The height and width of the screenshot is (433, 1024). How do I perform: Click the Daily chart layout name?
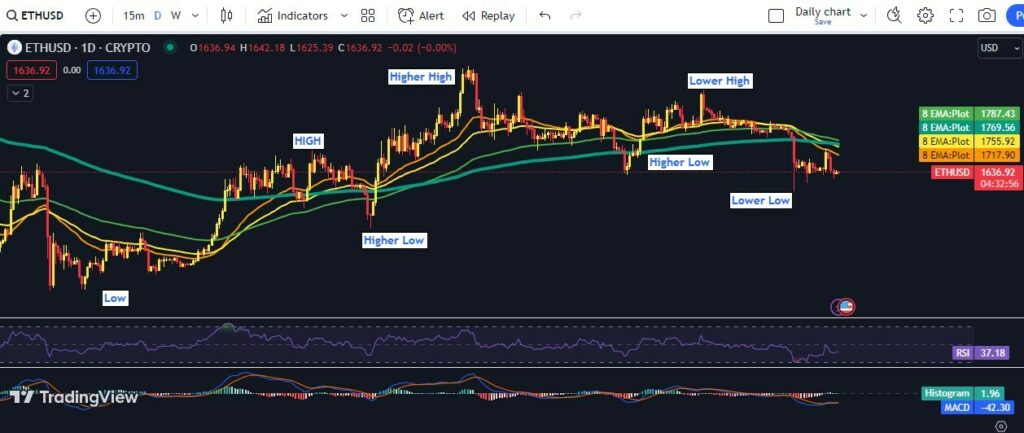pos(823,12)
